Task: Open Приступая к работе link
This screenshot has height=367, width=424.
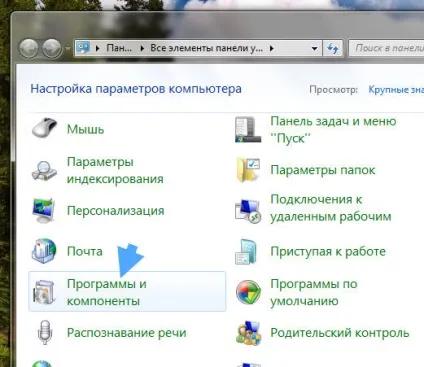Action: point(328,252)
